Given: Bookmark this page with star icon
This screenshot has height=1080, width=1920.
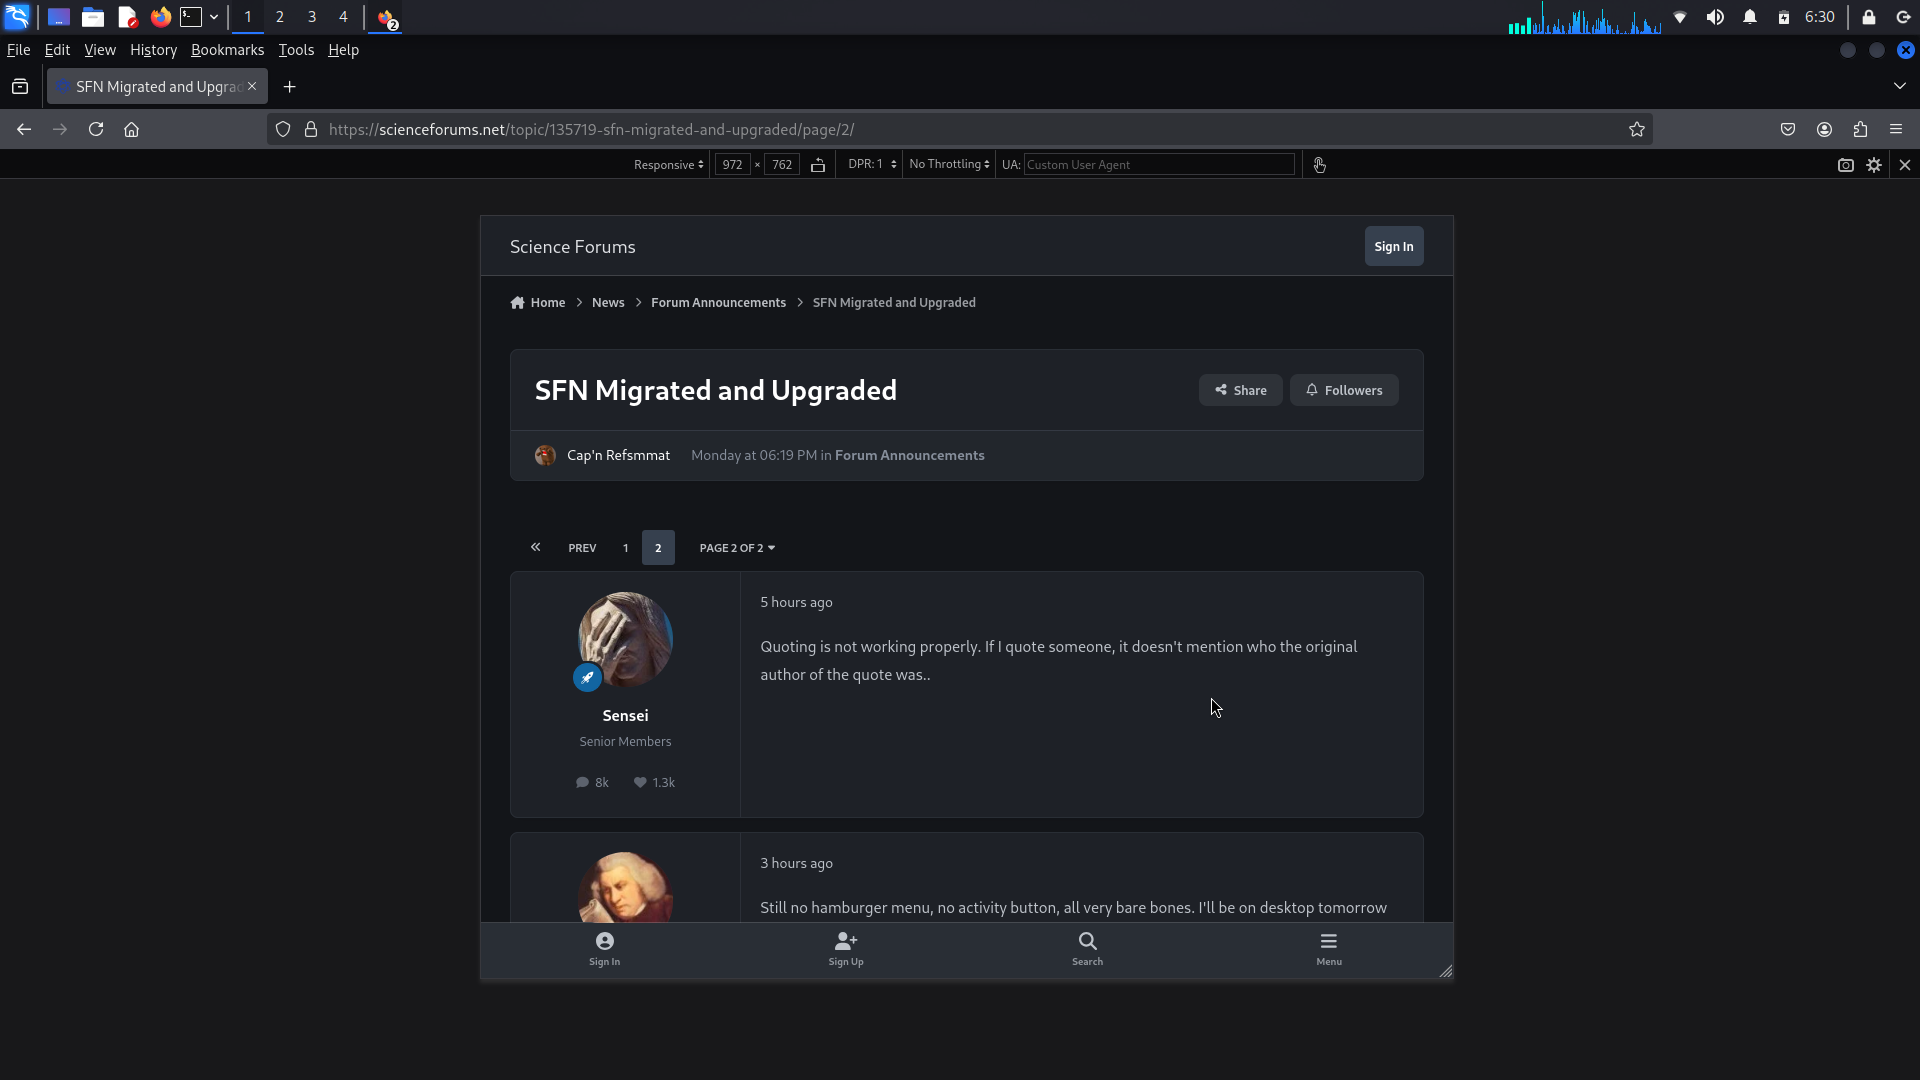Looking at the screenshot, I should (x=1636, y=129).
